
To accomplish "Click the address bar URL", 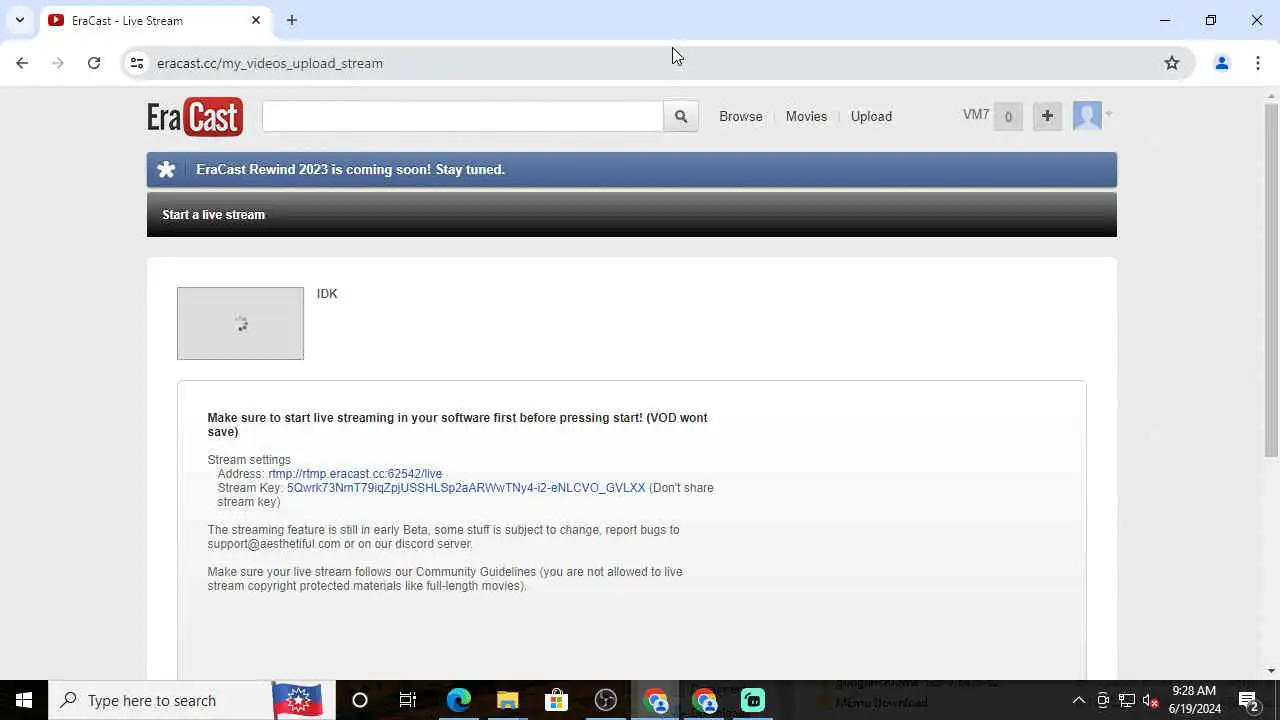I will pyautogui.click(x=270, y=63).
